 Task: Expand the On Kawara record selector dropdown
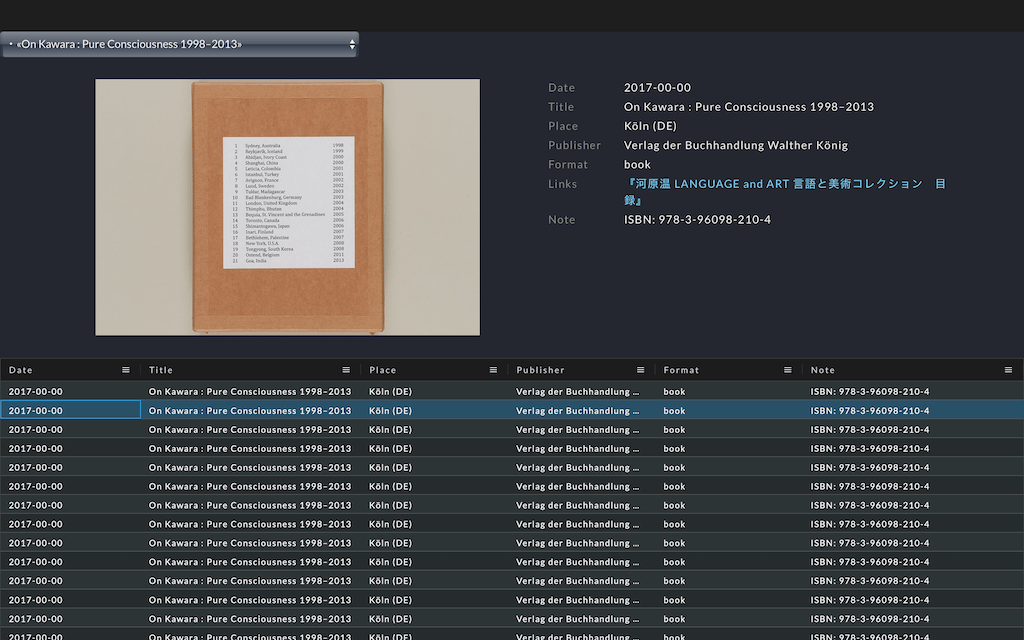(180, 45)
